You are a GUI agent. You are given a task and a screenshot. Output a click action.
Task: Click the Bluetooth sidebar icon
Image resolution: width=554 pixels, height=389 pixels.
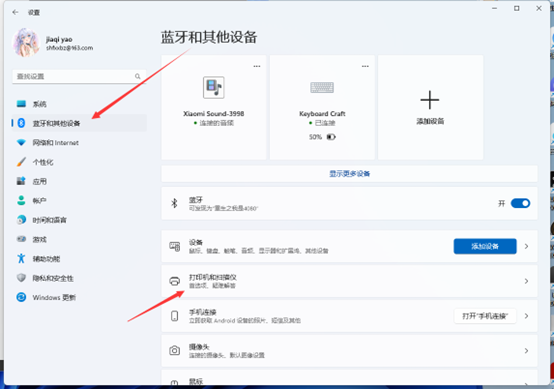click(21, 123)
